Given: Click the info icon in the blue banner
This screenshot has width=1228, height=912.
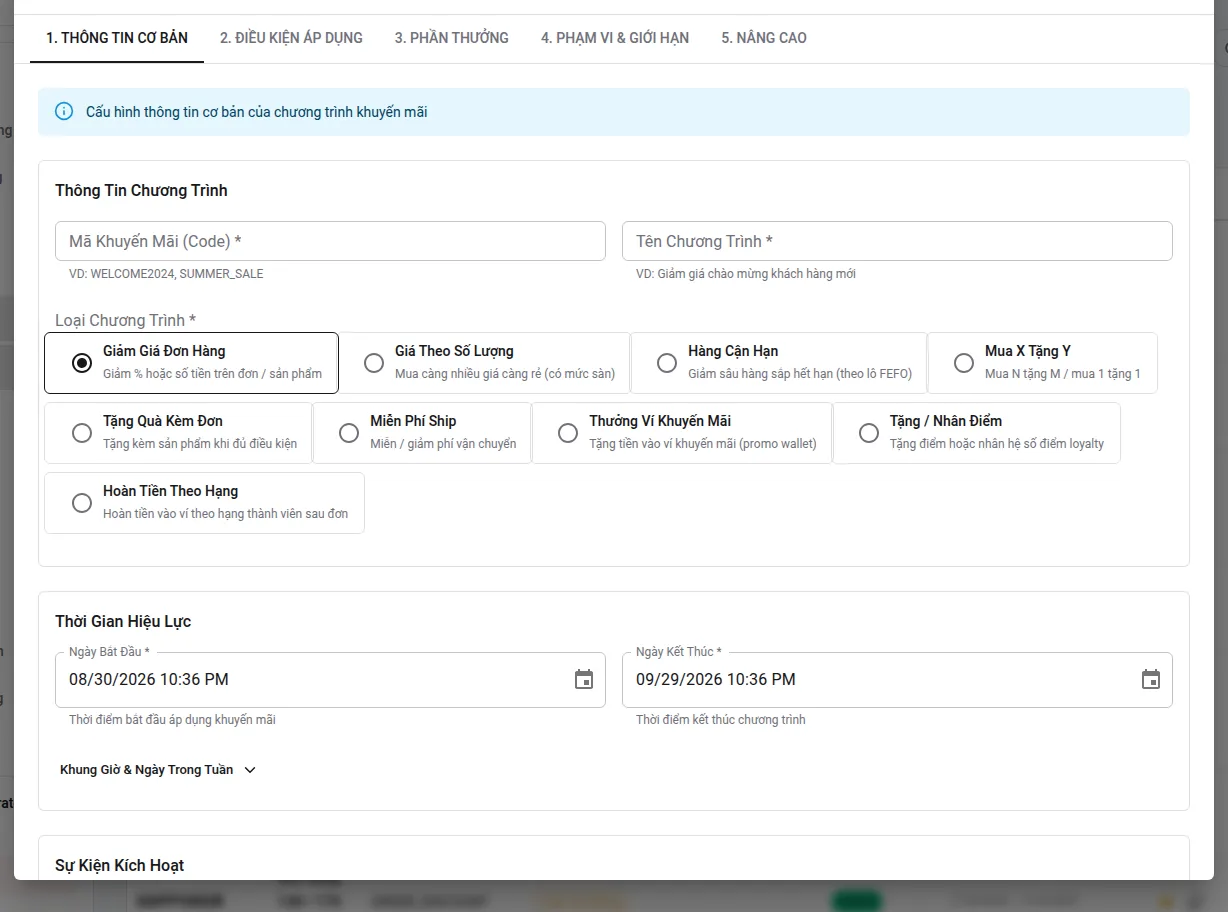Looking at the screenshot, I should point(64,111).
